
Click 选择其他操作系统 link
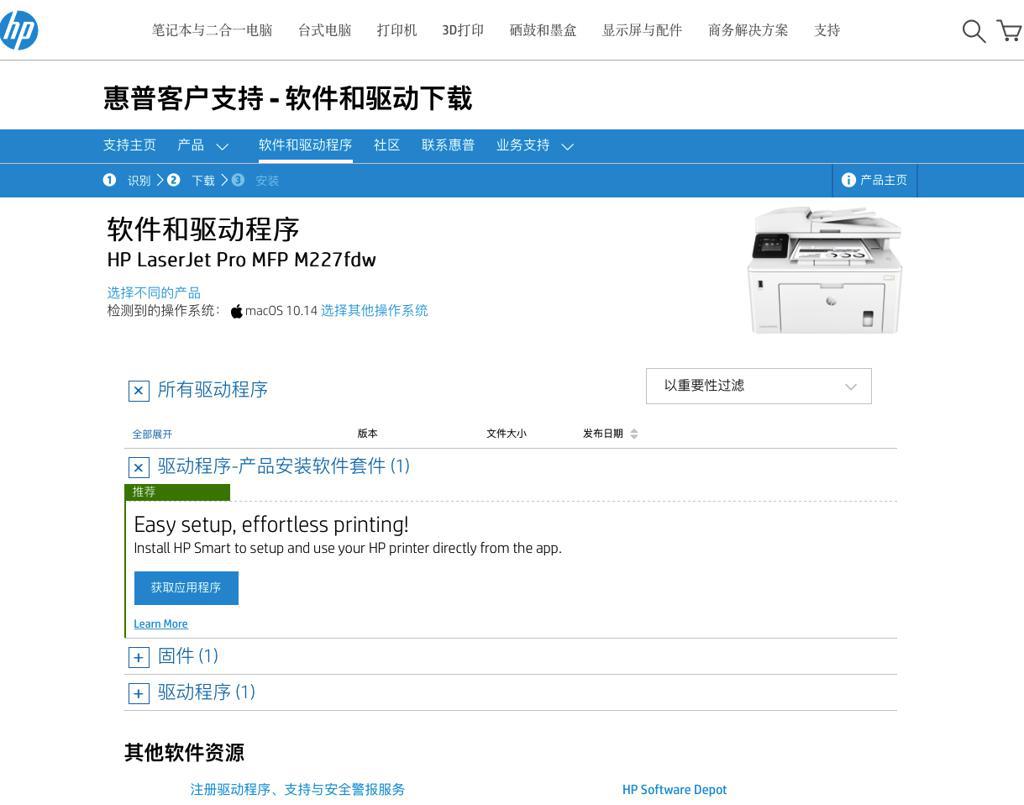click(374, 310)
